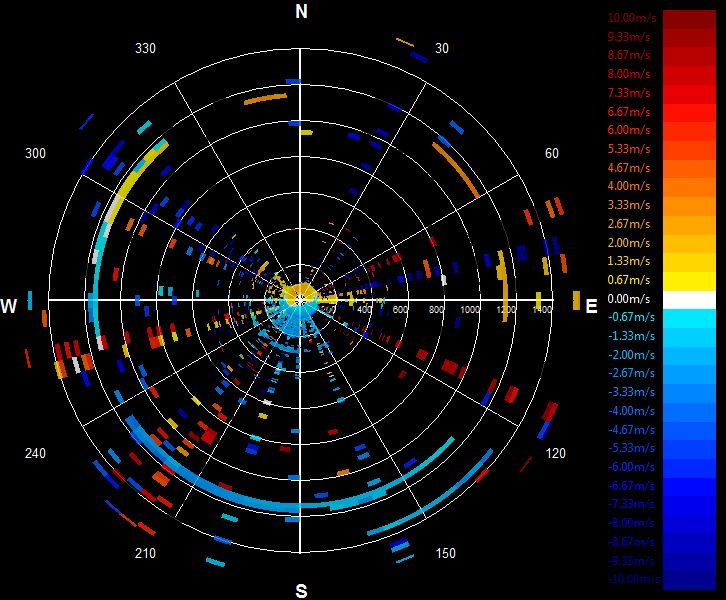Click the 10.00m/s legend label
The image size is (726, 600).
[632, 18]
